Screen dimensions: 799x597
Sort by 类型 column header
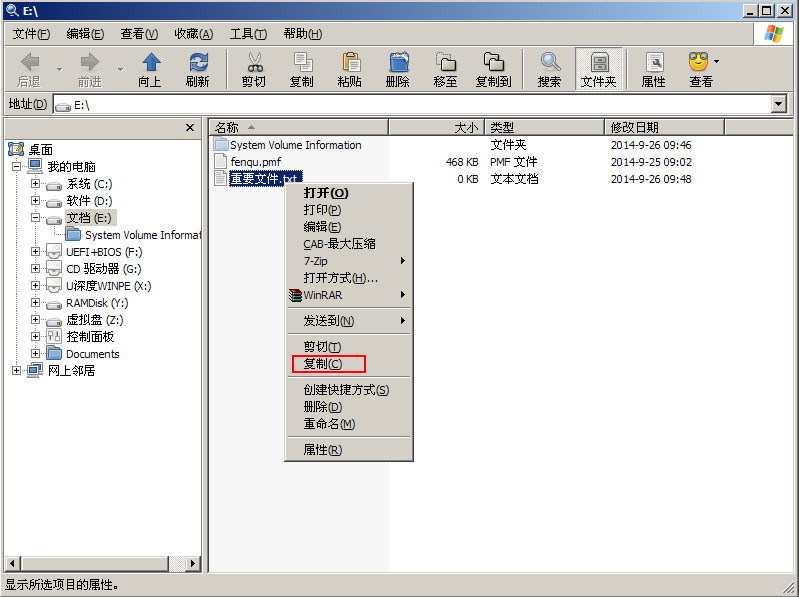(544, 127)
